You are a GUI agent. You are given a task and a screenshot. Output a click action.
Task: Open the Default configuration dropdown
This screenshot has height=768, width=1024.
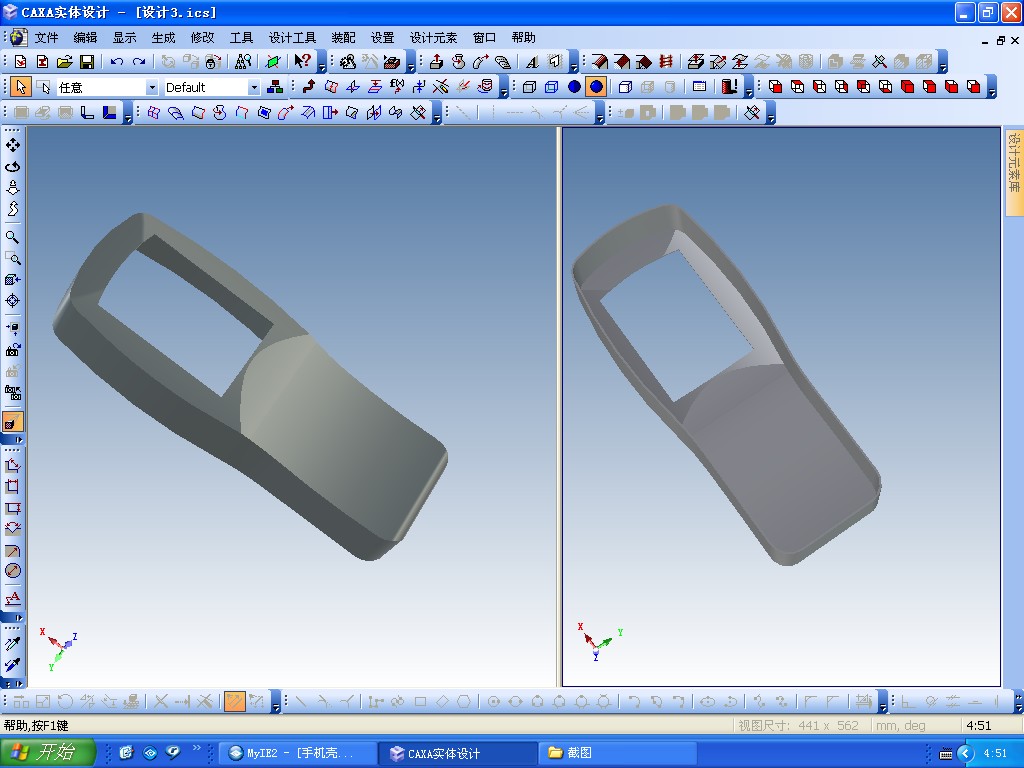click(254, 88)
